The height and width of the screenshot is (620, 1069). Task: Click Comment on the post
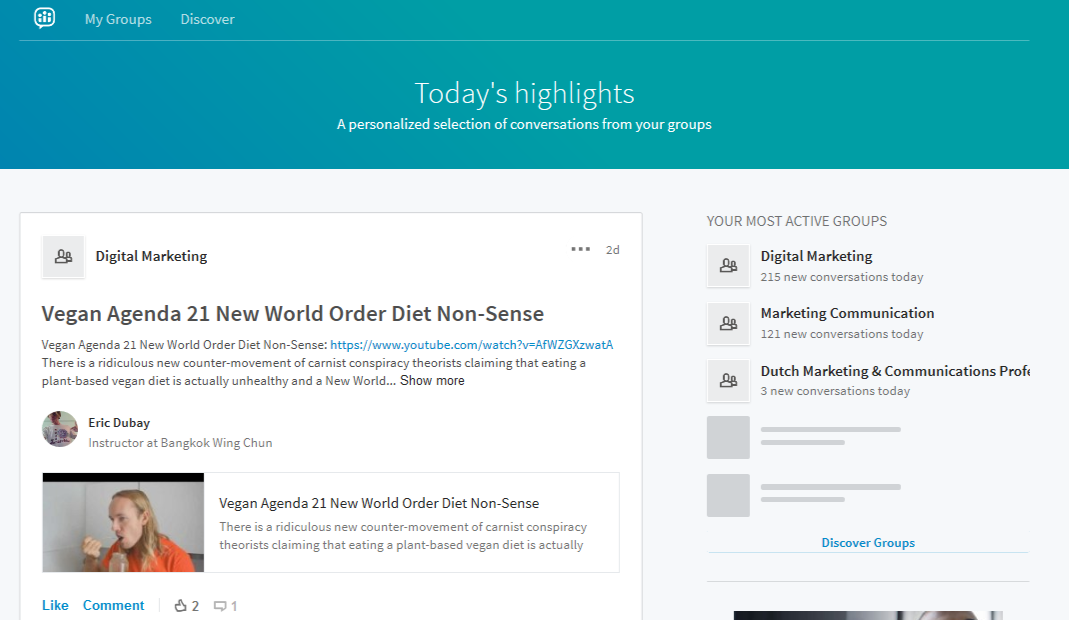[x=113, y=605]
